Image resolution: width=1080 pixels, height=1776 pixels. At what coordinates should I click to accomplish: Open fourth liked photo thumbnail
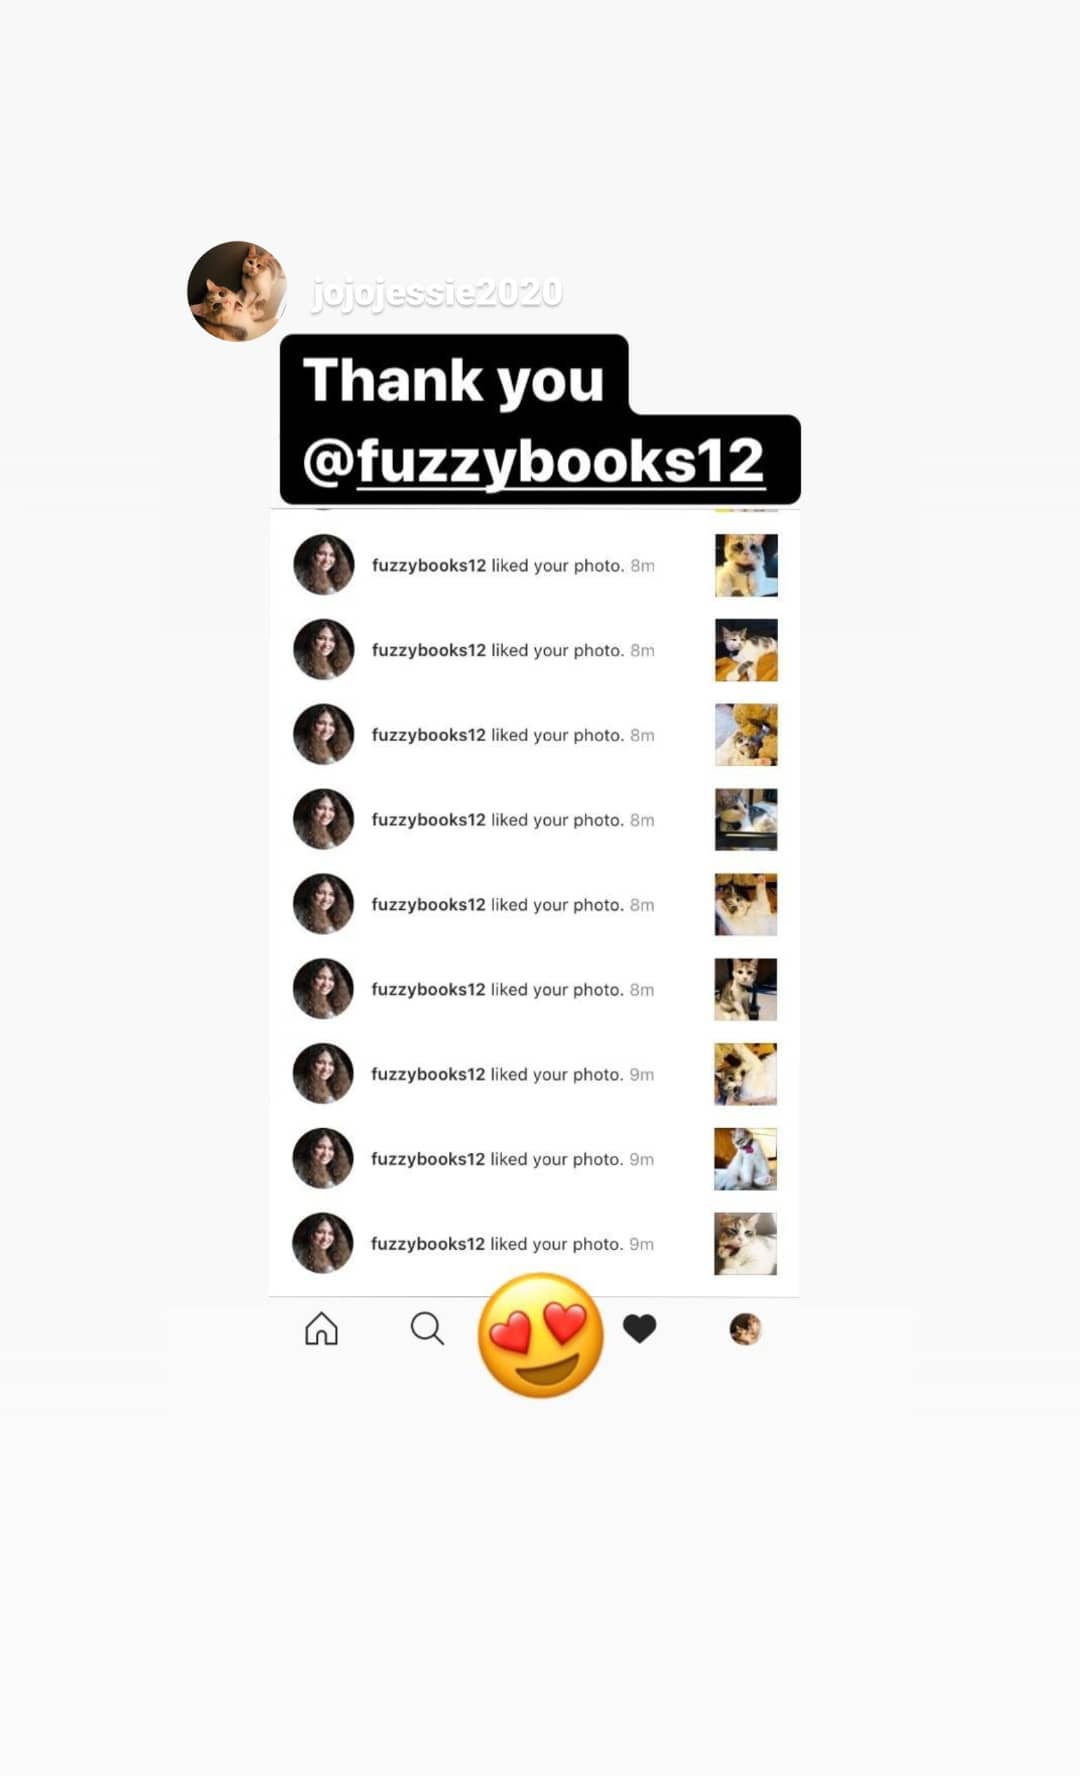(x=746, y=820)
